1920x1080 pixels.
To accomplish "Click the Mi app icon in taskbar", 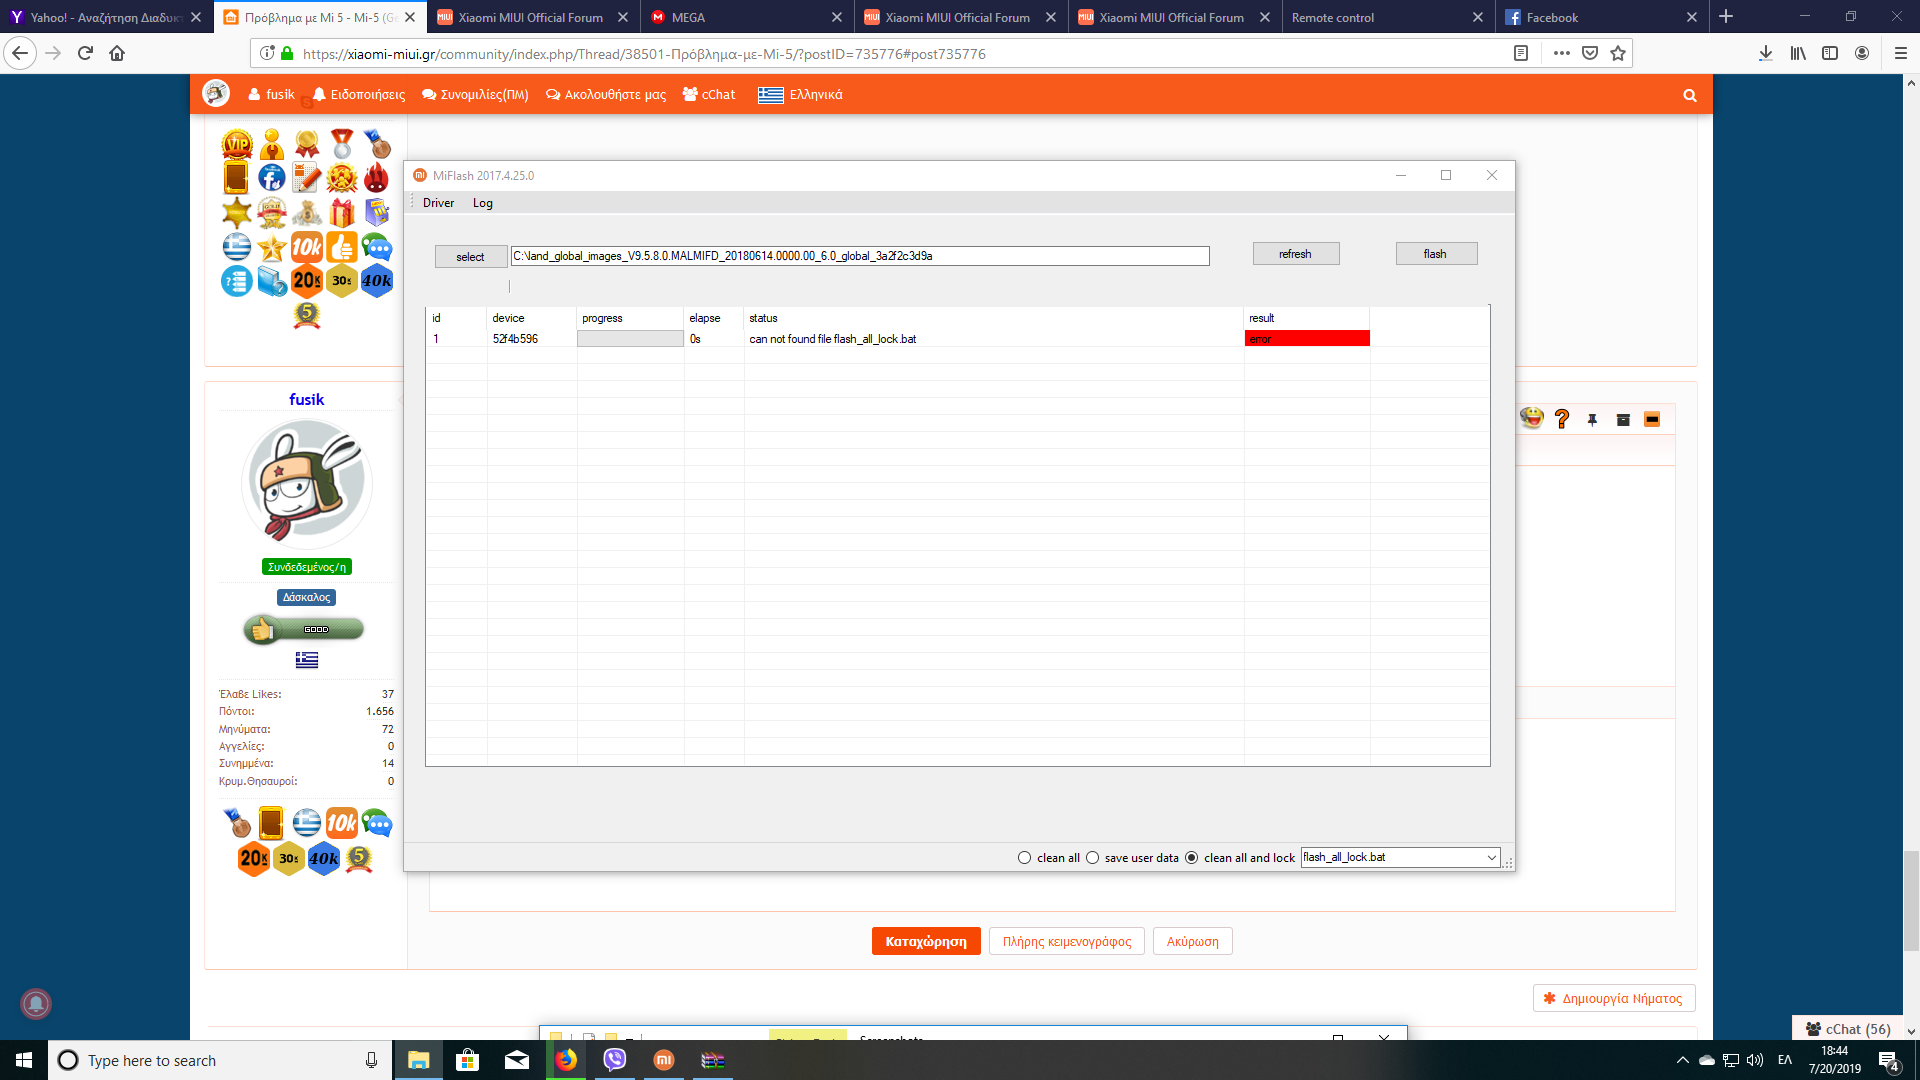I will [663, 1060].
